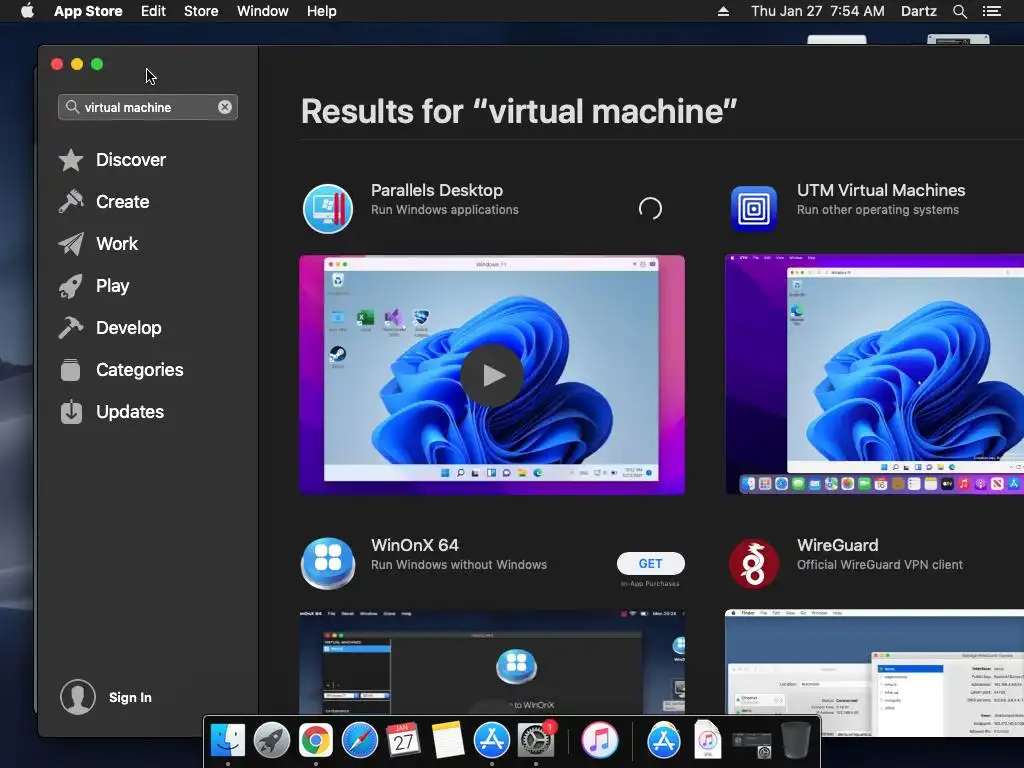Open the Edit menu
1024x768 pixels.
tap(153, 11)
